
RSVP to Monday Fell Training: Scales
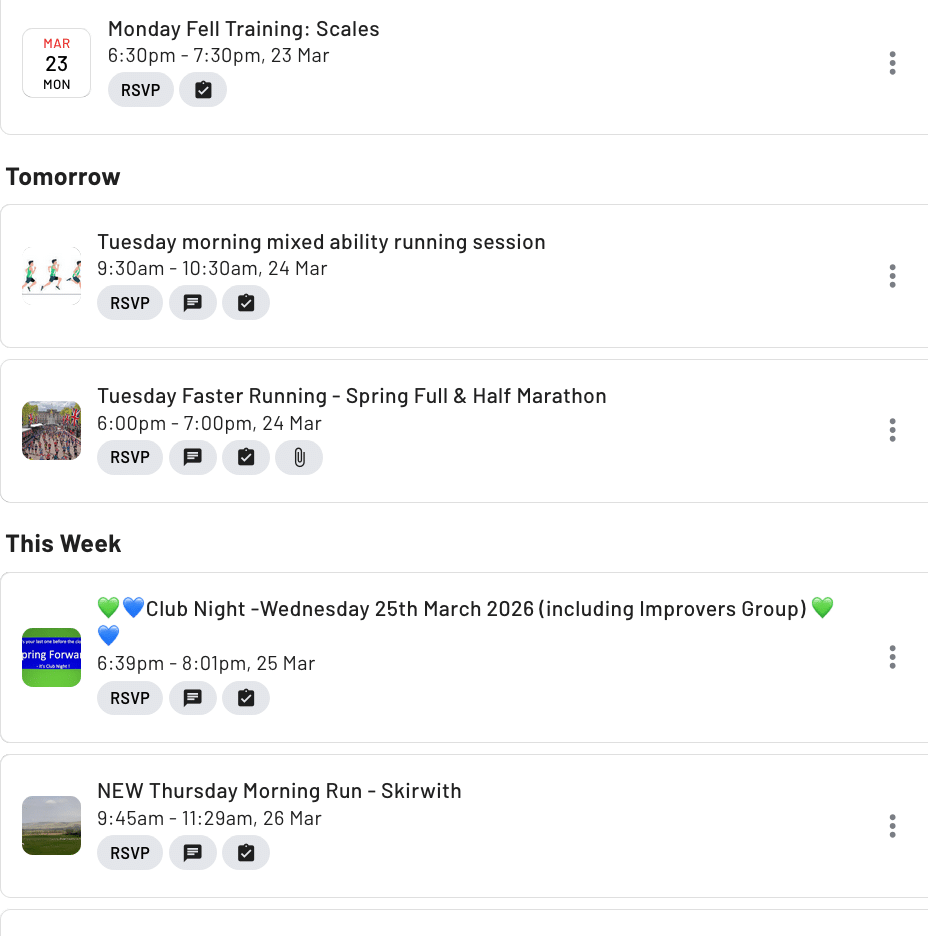(x=141, y=90)
